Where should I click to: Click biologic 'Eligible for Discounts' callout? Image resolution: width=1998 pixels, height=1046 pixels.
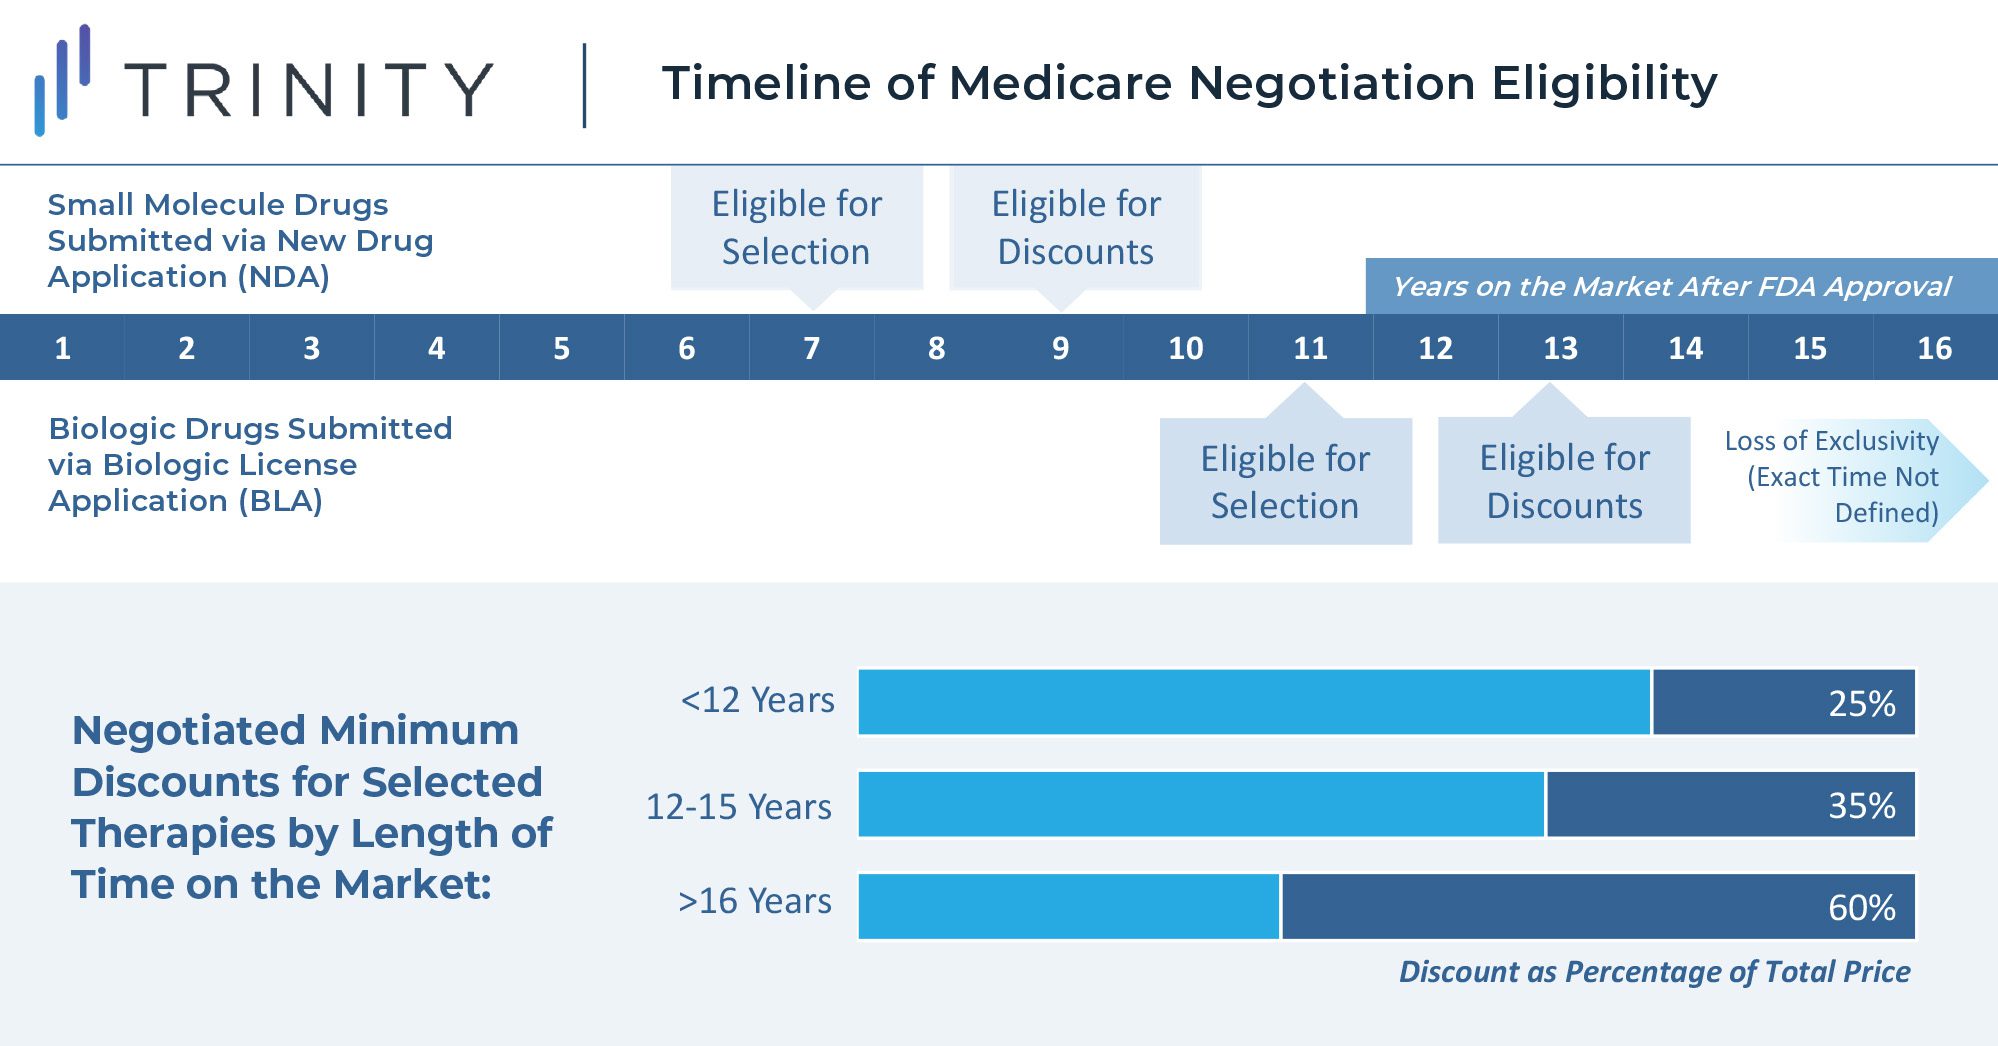pyautogui.click(x=1564, y=482)
